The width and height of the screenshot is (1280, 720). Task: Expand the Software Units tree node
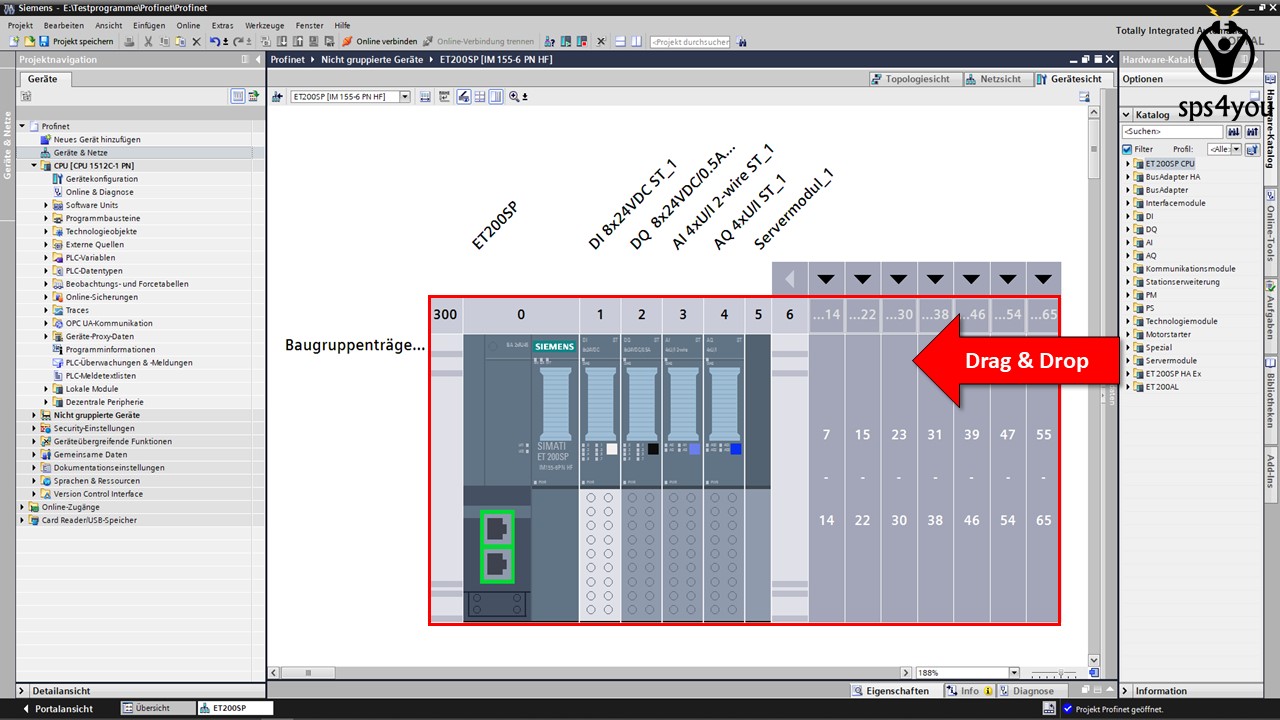coord(46,205)
